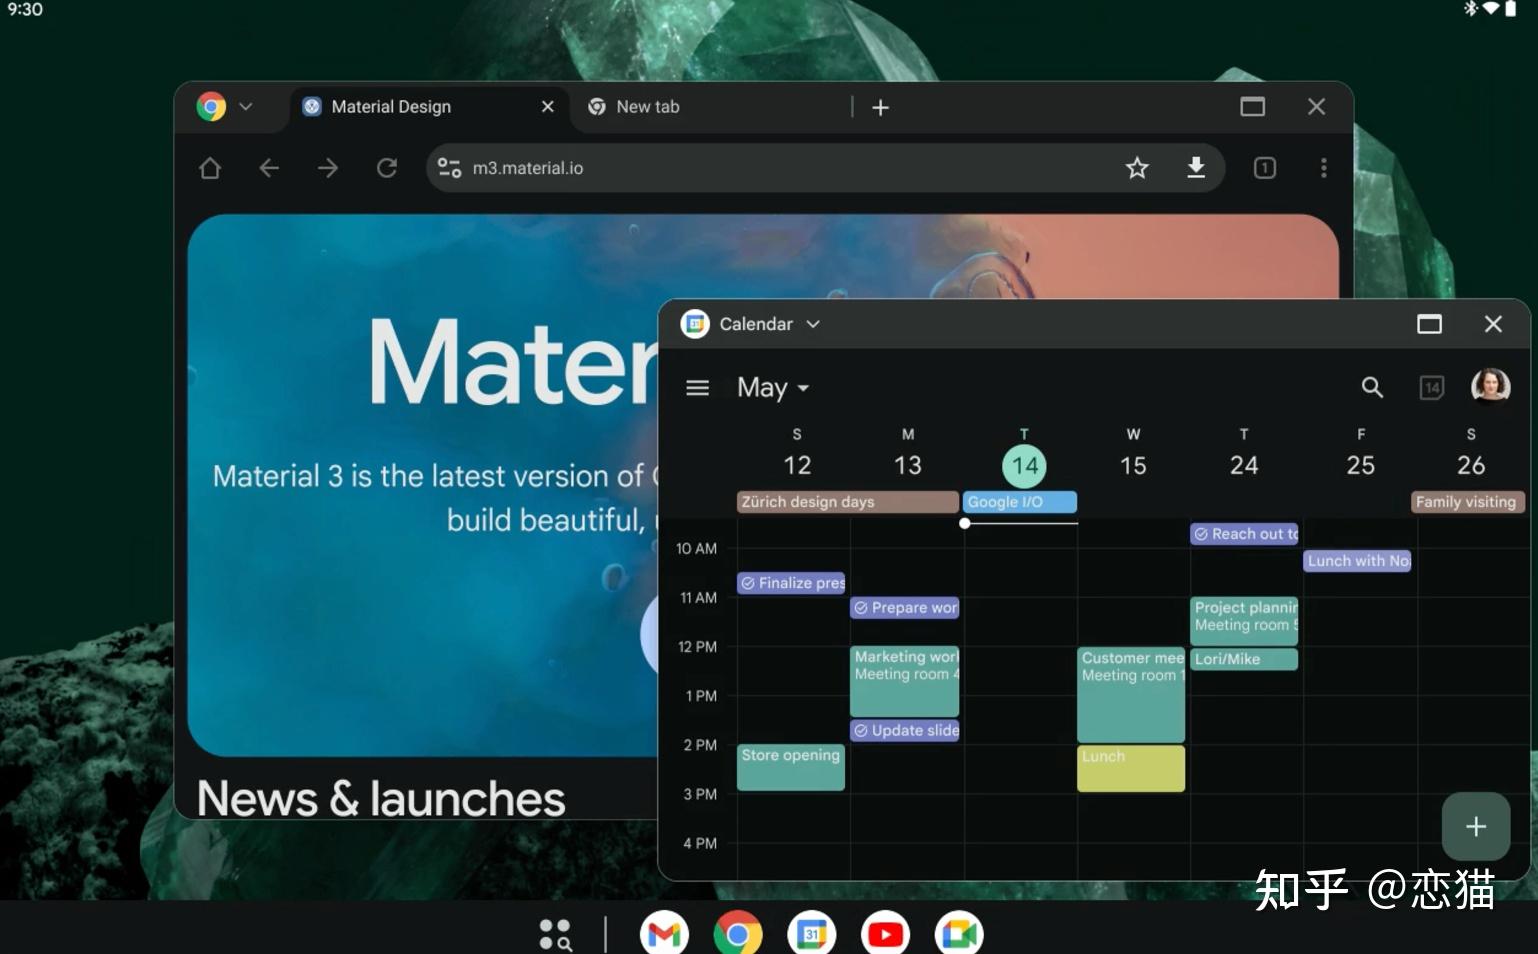Open the Project plannin event on Thursday
Viewport: 1538px width, 954px height.
tap(1244, 621)
